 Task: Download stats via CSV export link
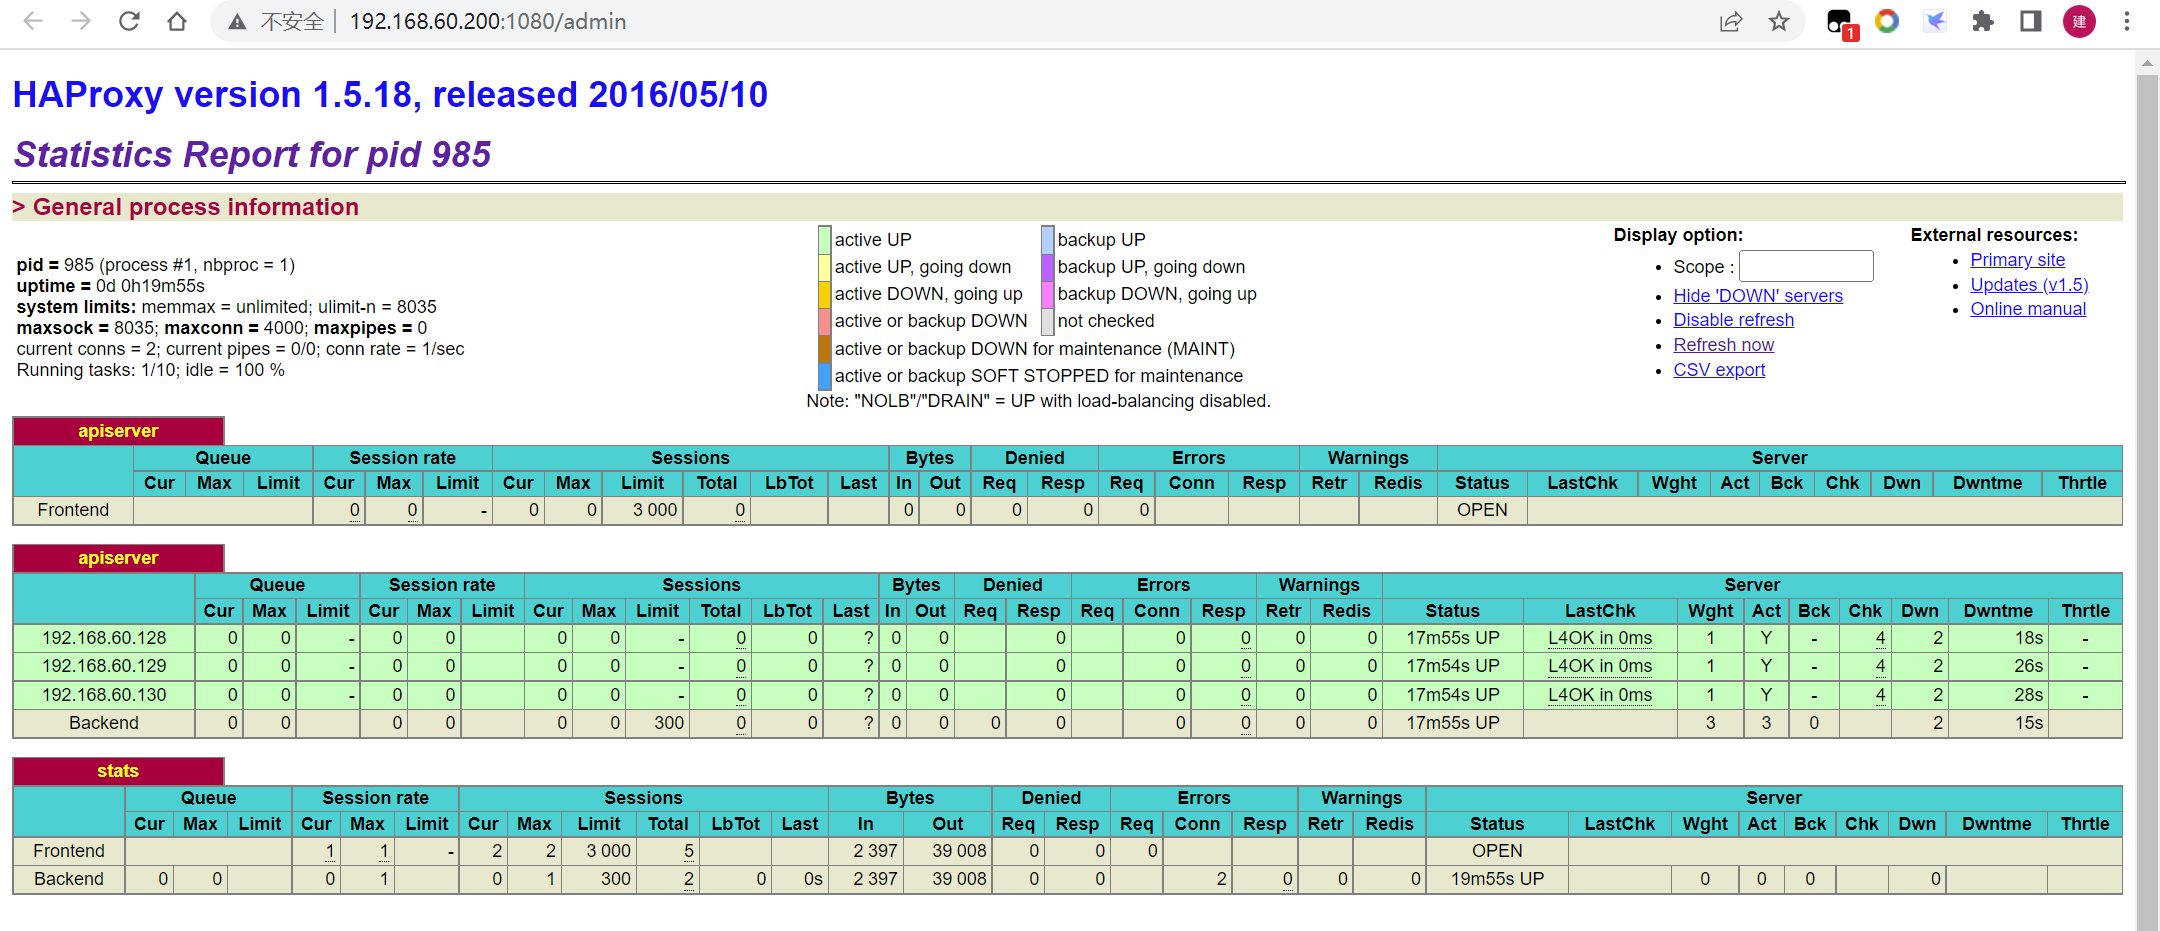point(1719,370)
